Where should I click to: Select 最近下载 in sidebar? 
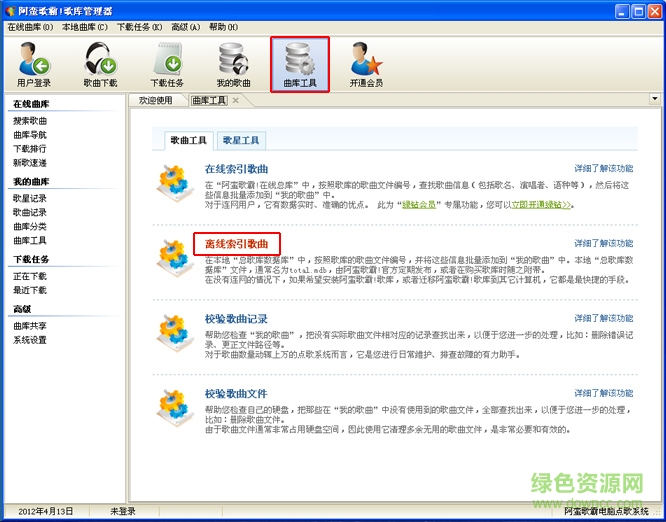30,291
